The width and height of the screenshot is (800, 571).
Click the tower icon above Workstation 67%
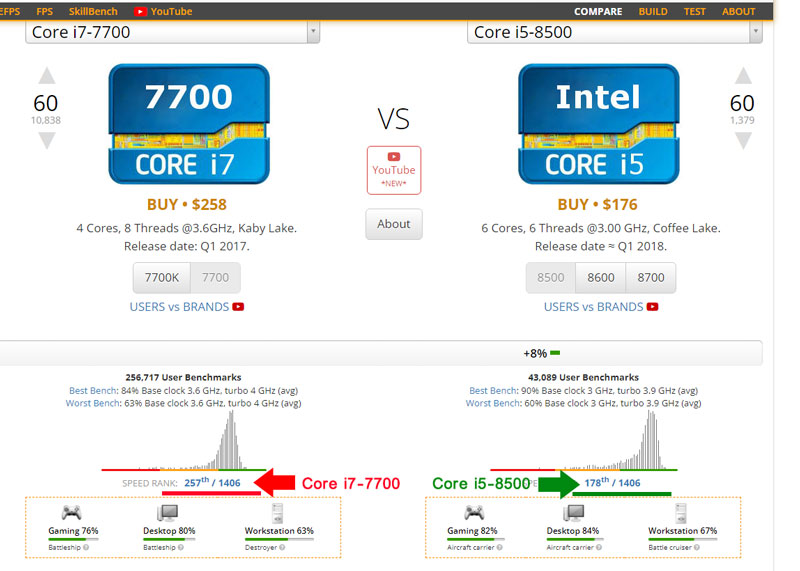coord(681,513)
